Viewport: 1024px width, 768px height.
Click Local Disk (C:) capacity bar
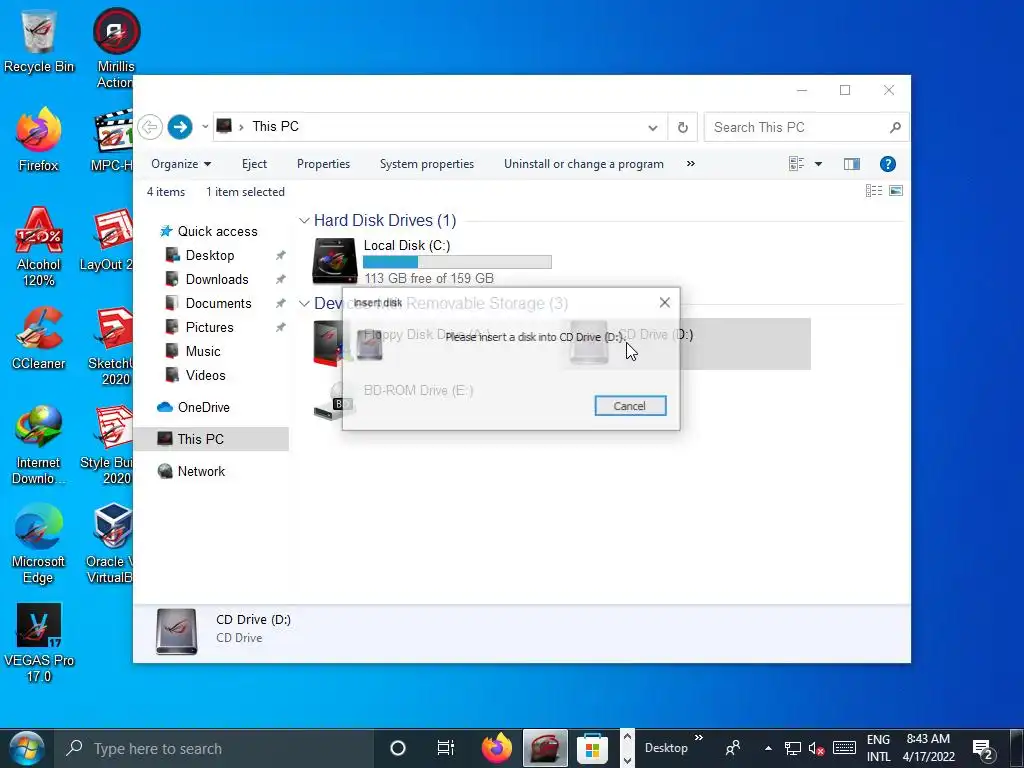457,262
